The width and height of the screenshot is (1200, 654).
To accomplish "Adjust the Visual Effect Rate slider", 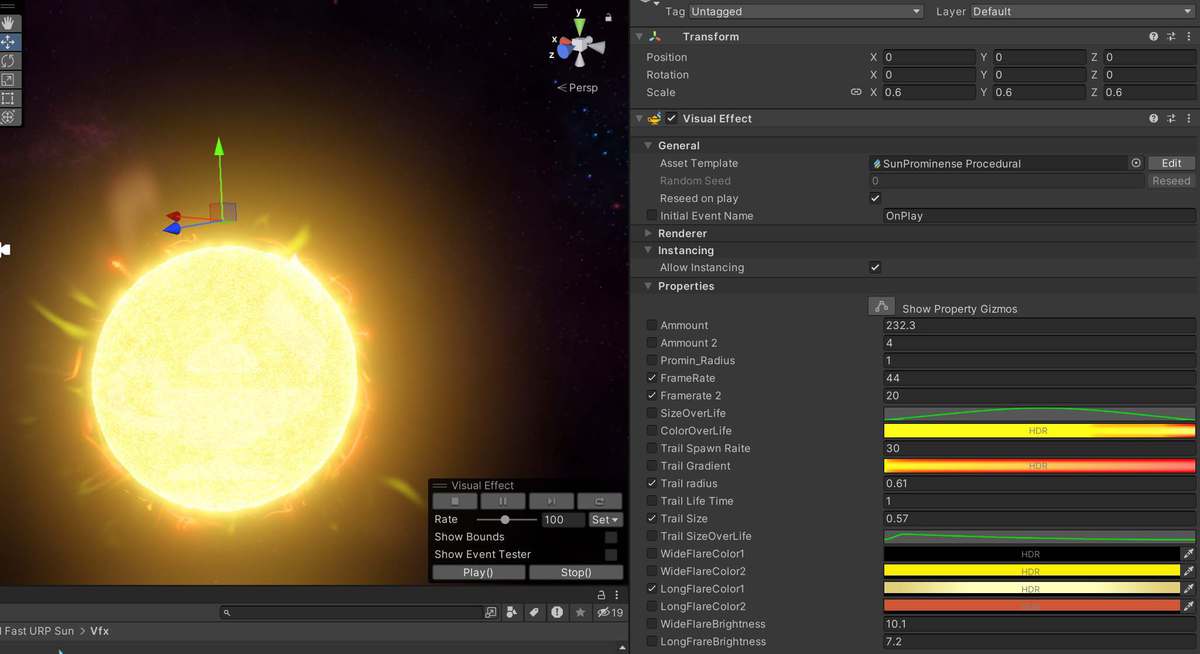I will (505, 519).
